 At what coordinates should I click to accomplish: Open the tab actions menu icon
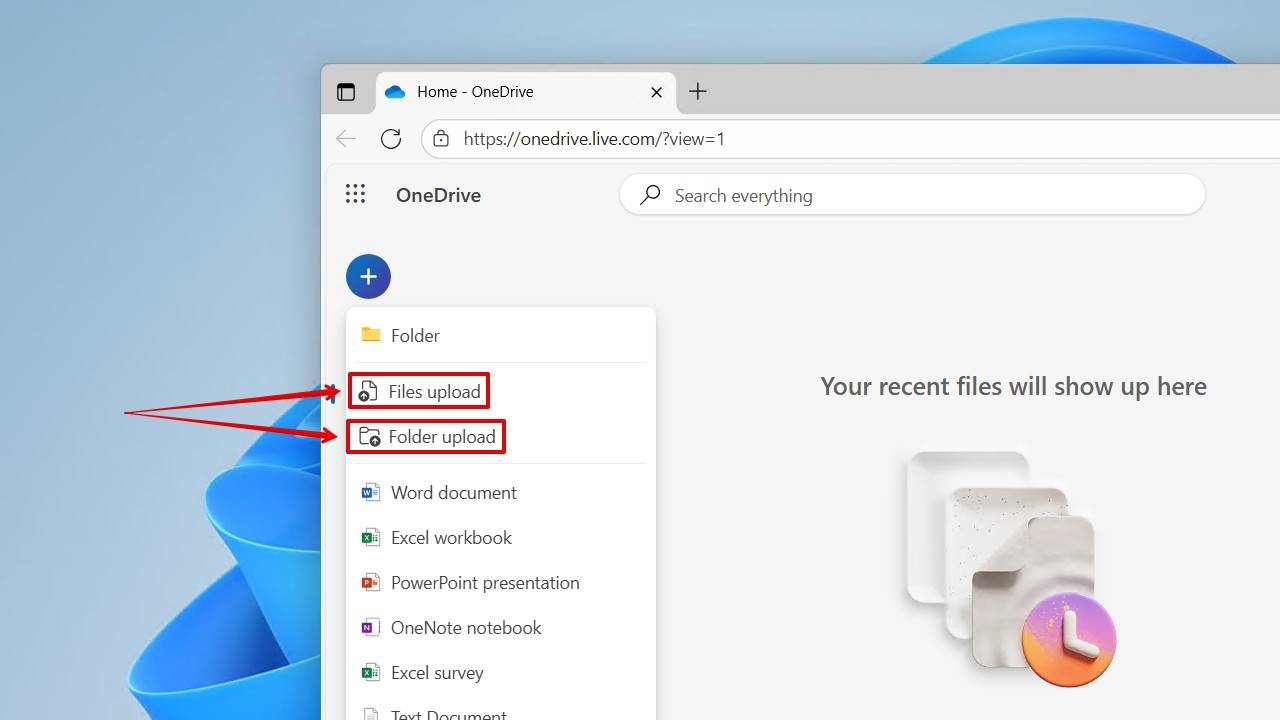(x=346, y=92)
